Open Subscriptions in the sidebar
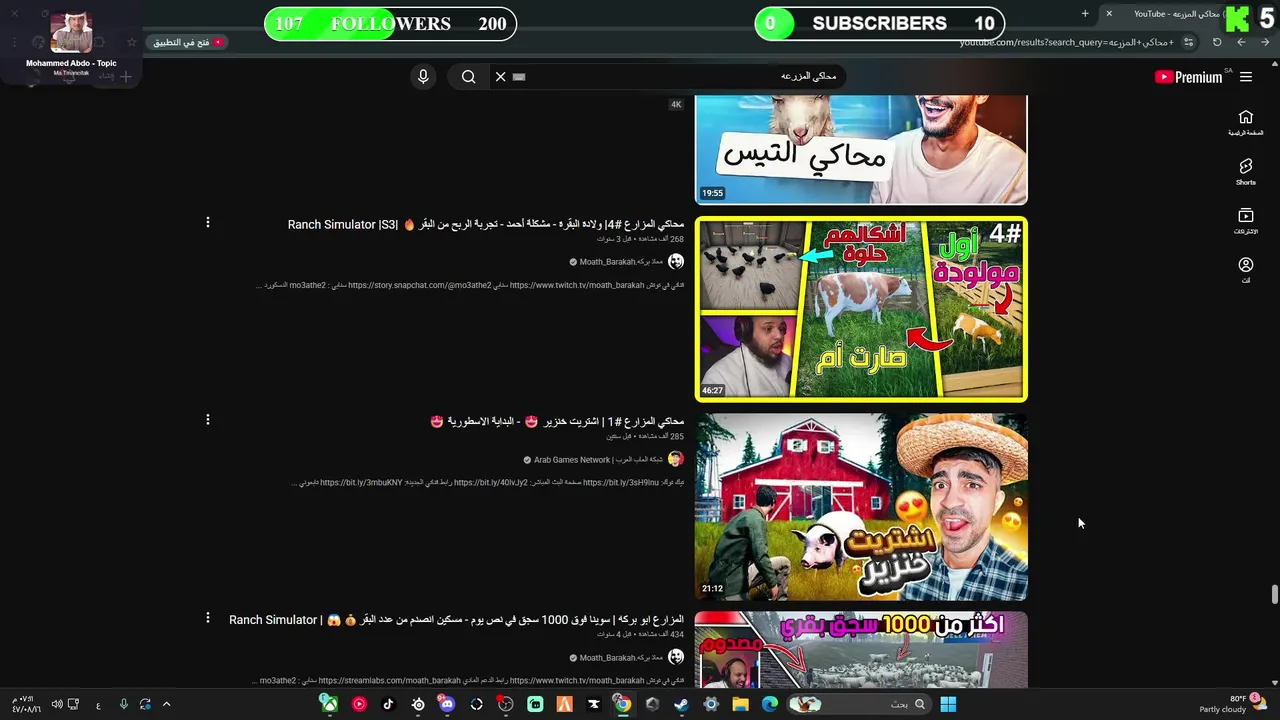 [1246, 221]
